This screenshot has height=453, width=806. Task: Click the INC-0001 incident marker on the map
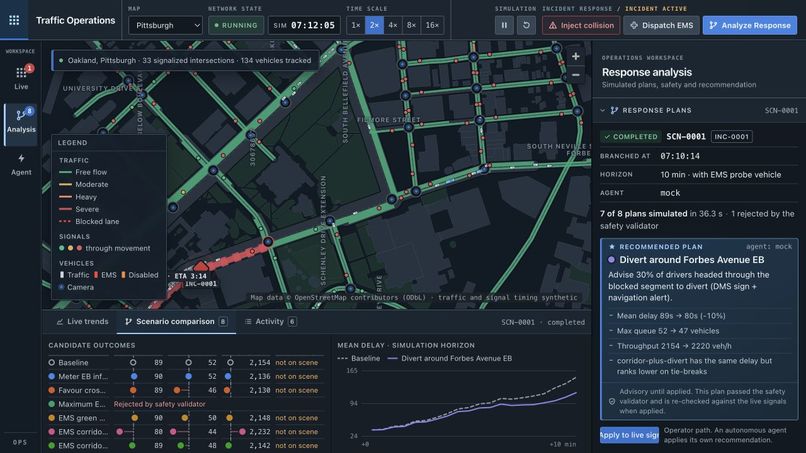point(201,266)
